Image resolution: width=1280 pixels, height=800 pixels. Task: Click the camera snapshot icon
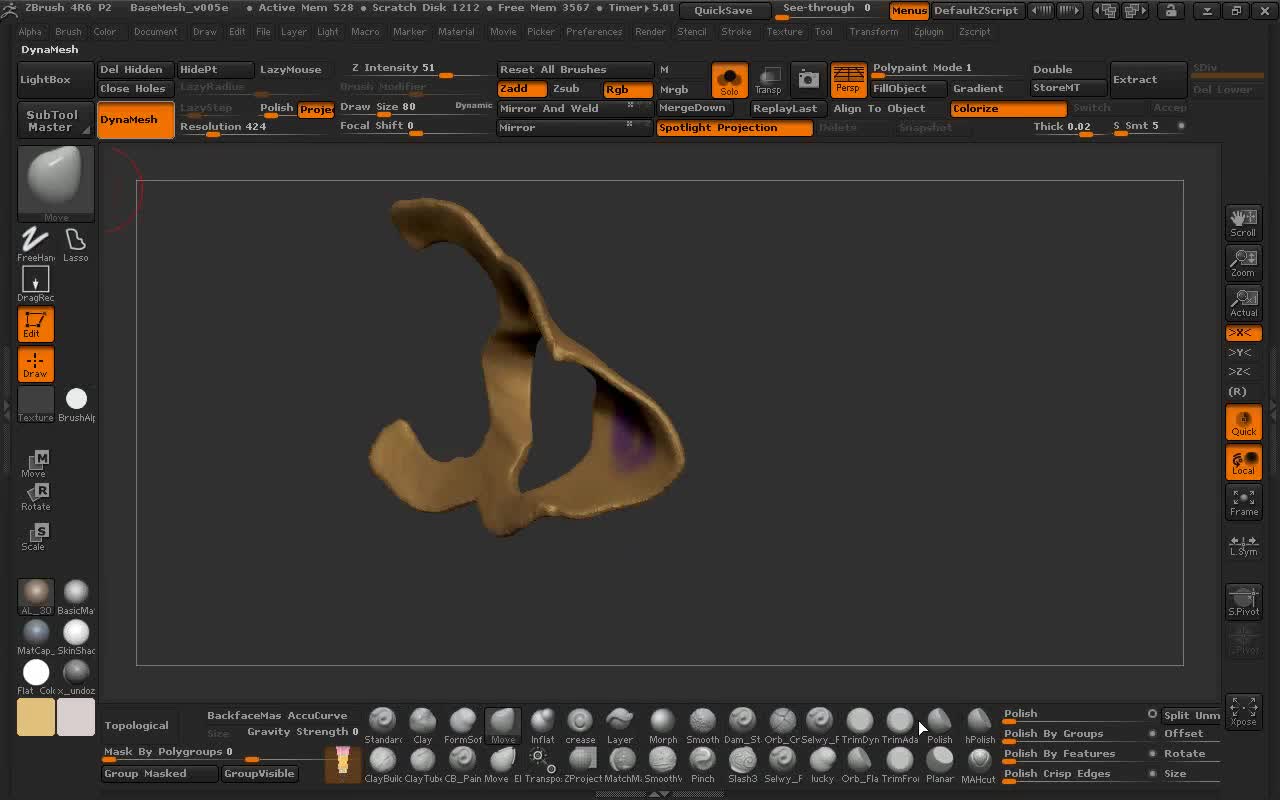click(808, 79)
